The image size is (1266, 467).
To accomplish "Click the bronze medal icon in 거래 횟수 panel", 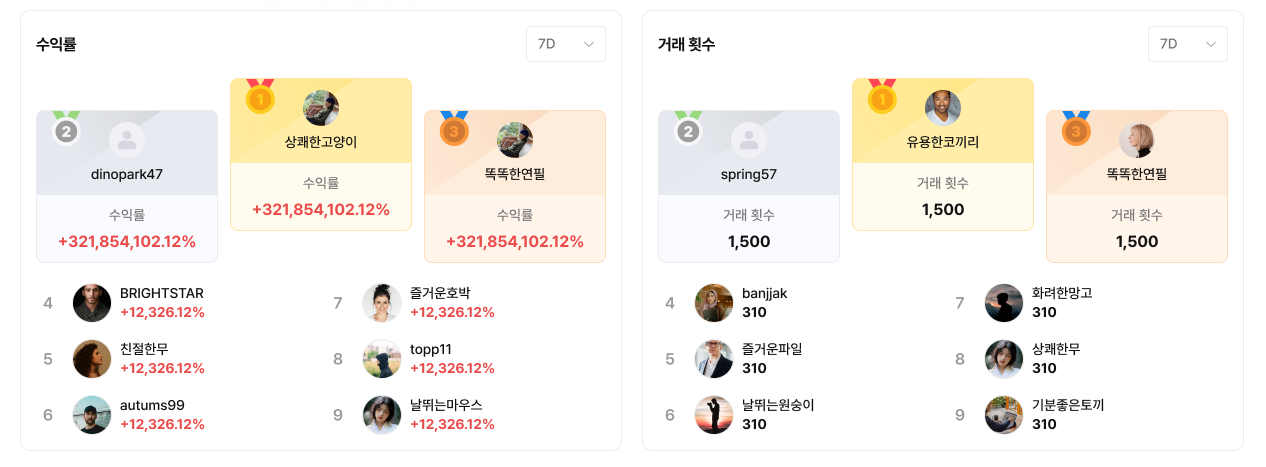I will 1076,129.
